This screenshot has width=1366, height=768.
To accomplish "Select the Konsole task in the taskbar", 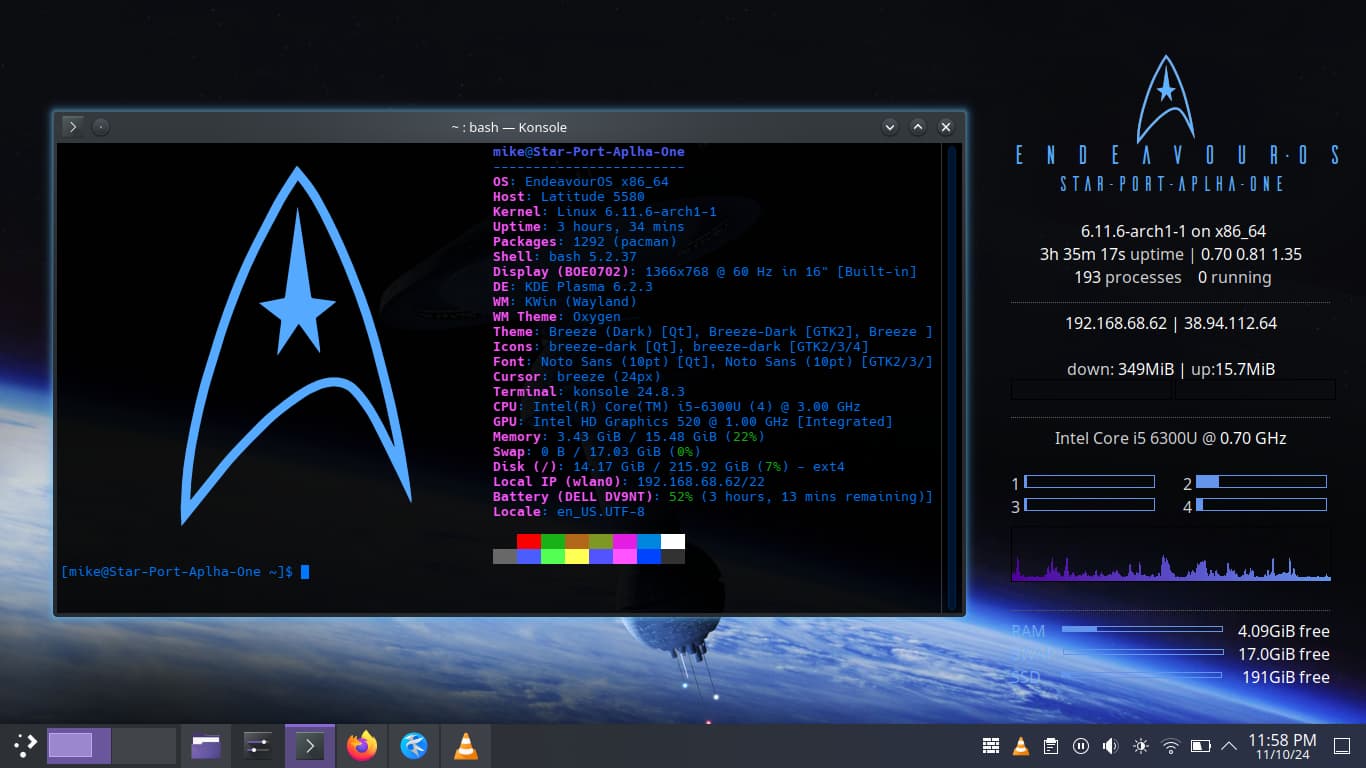I will point(310,746).
